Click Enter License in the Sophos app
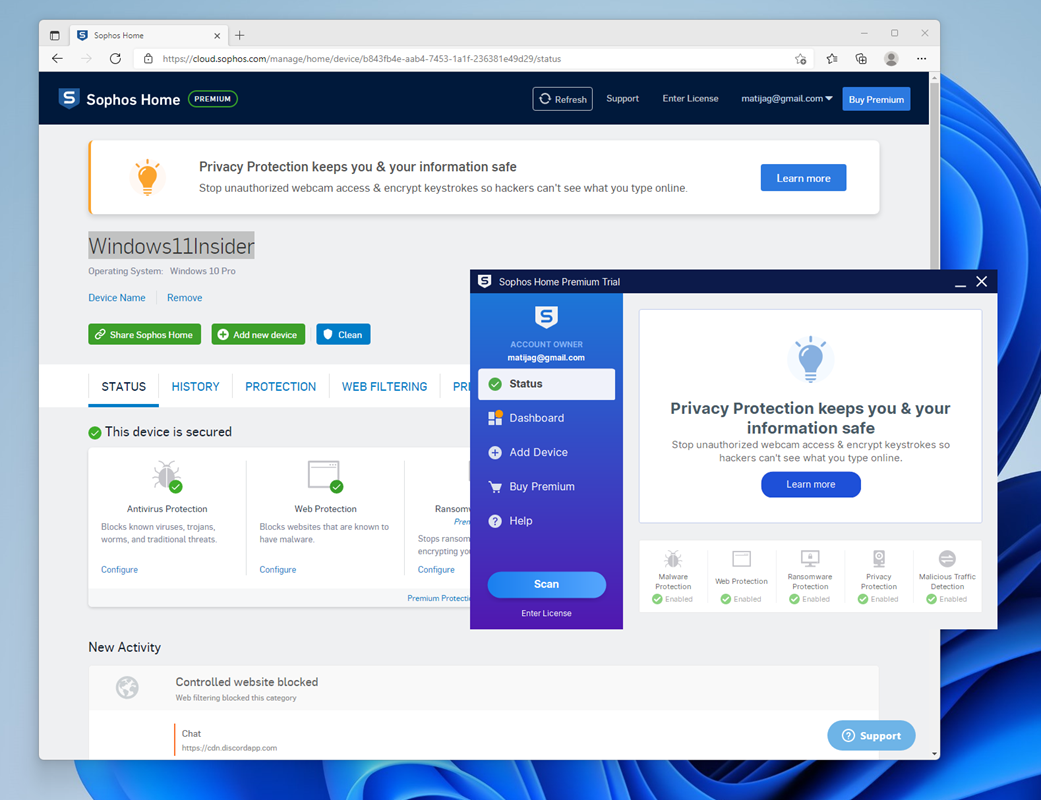This screenshot has width=1041, height=800. (x=546, y=613)
